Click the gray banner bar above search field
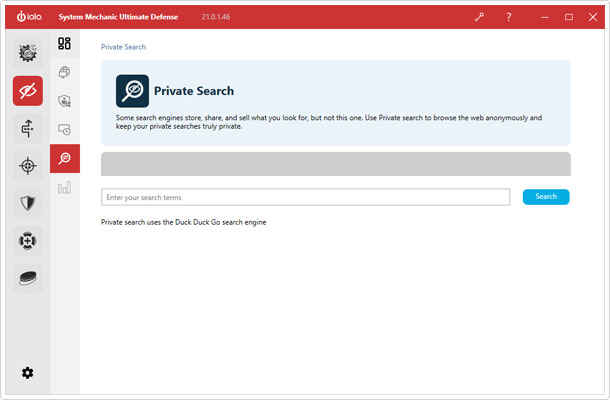This screenshot has height=400, width=610. tap(336, 164)
